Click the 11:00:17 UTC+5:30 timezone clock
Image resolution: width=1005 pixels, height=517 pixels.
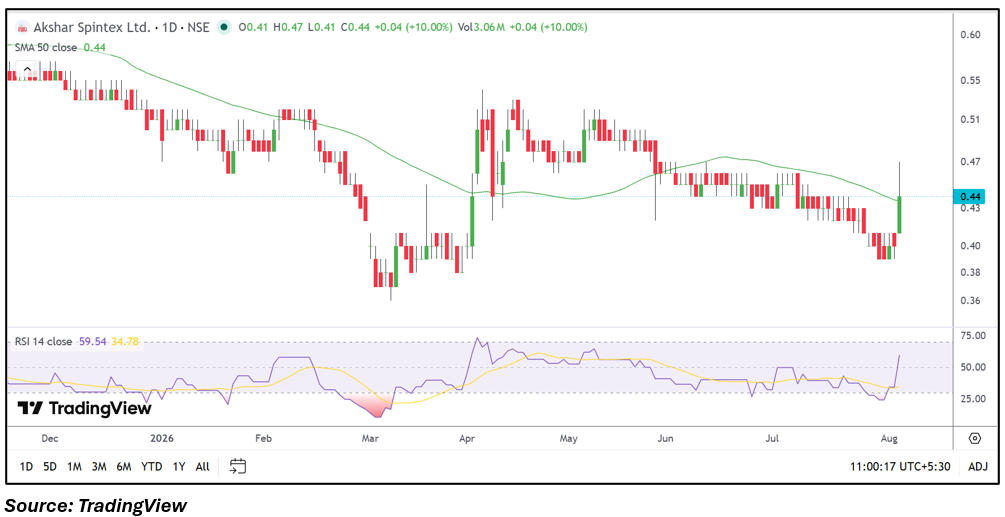900,466
